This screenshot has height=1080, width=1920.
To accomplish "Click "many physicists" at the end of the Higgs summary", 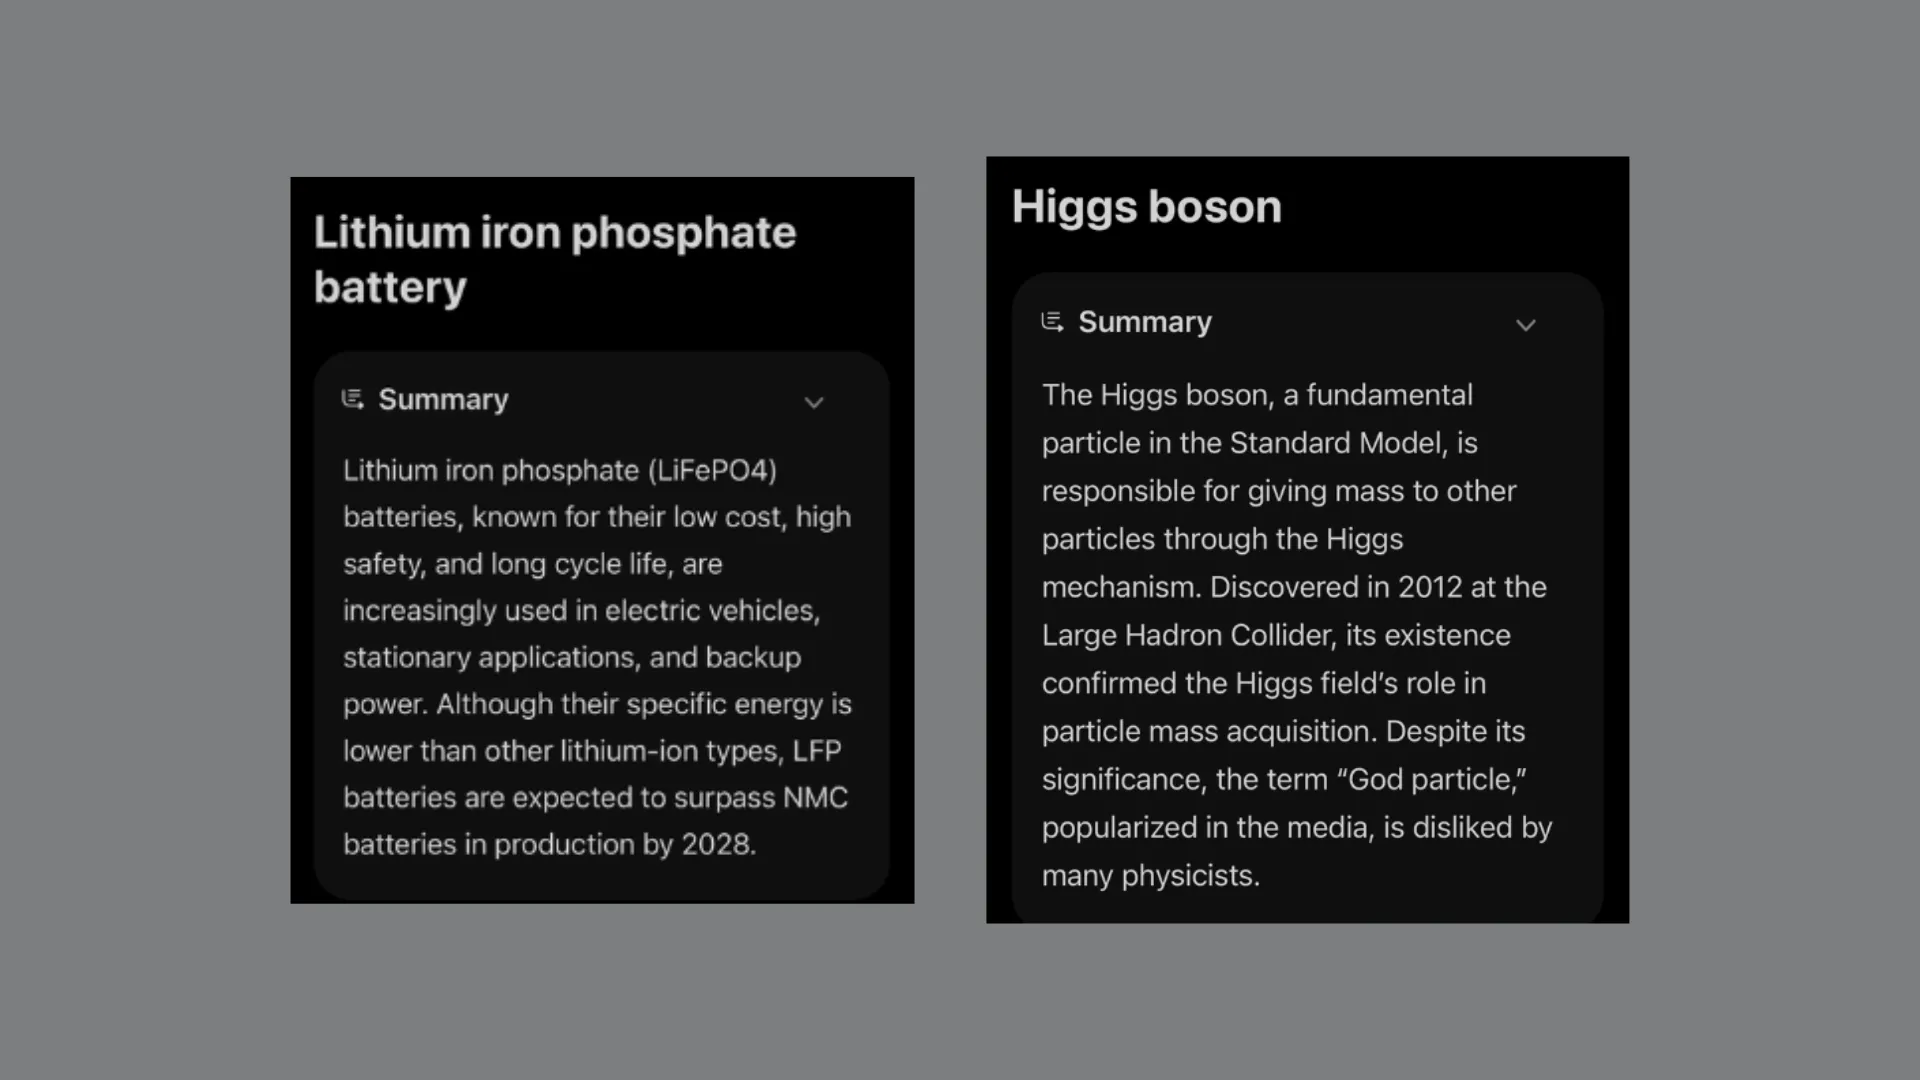I will pyautogui.click(x=1148, y=875).
